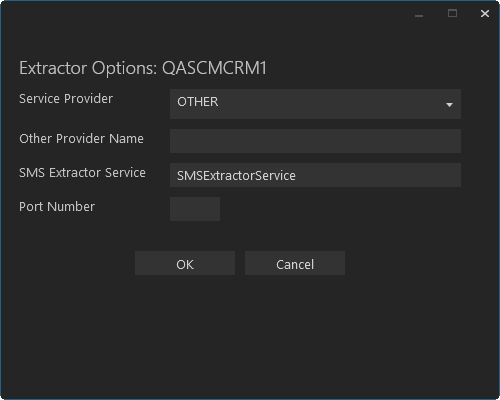The width and height of the screenshot is (500, 400).
Task: Click into the Other Provider Name field
Action: pos(315,141)
